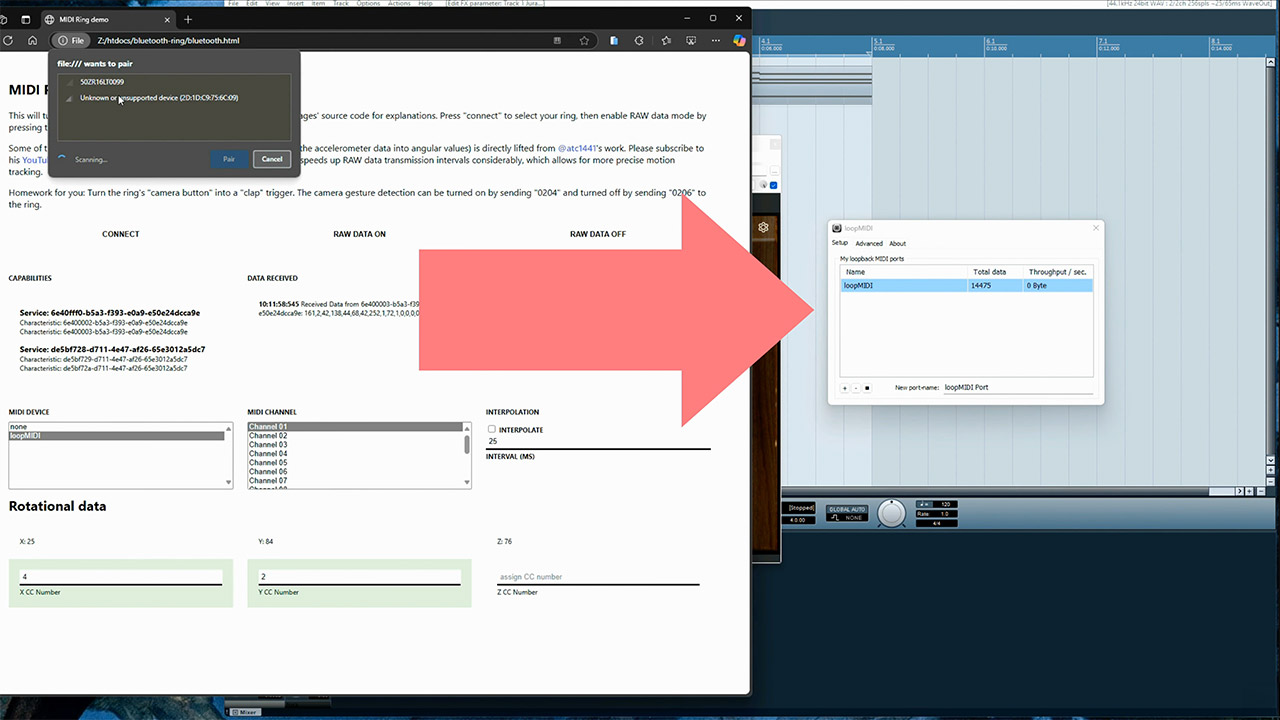
Task: Remove the selected port with minus button
Action: pyautogui.click(x=856, y=388)
